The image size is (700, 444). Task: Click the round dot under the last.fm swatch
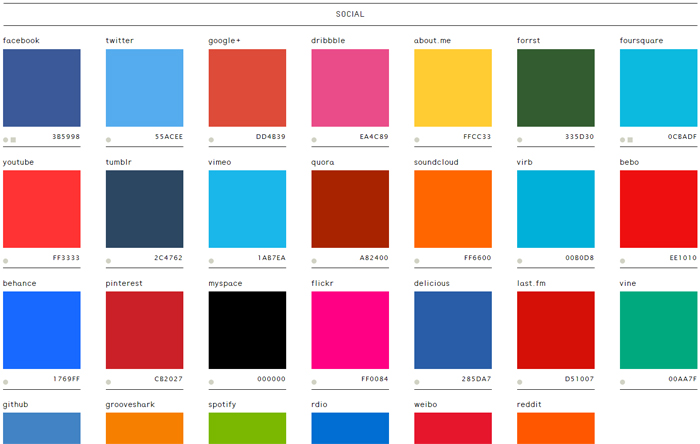[x=520, y=382]
